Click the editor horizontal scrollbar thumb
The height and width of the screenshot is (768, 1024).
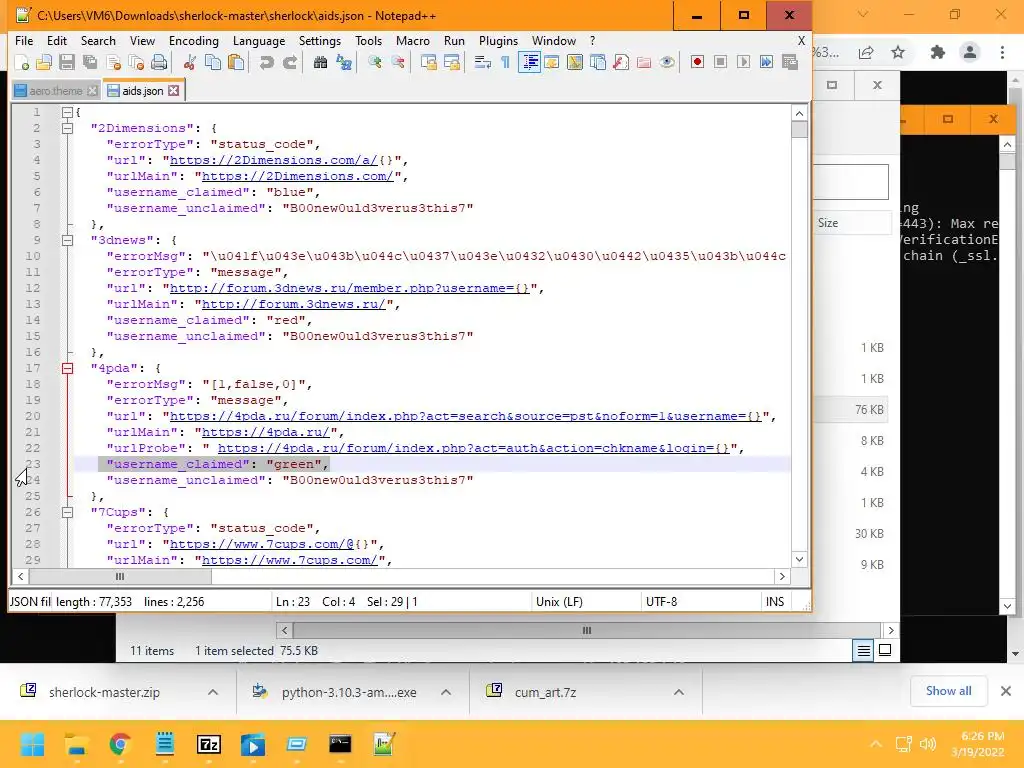point(120,577)
